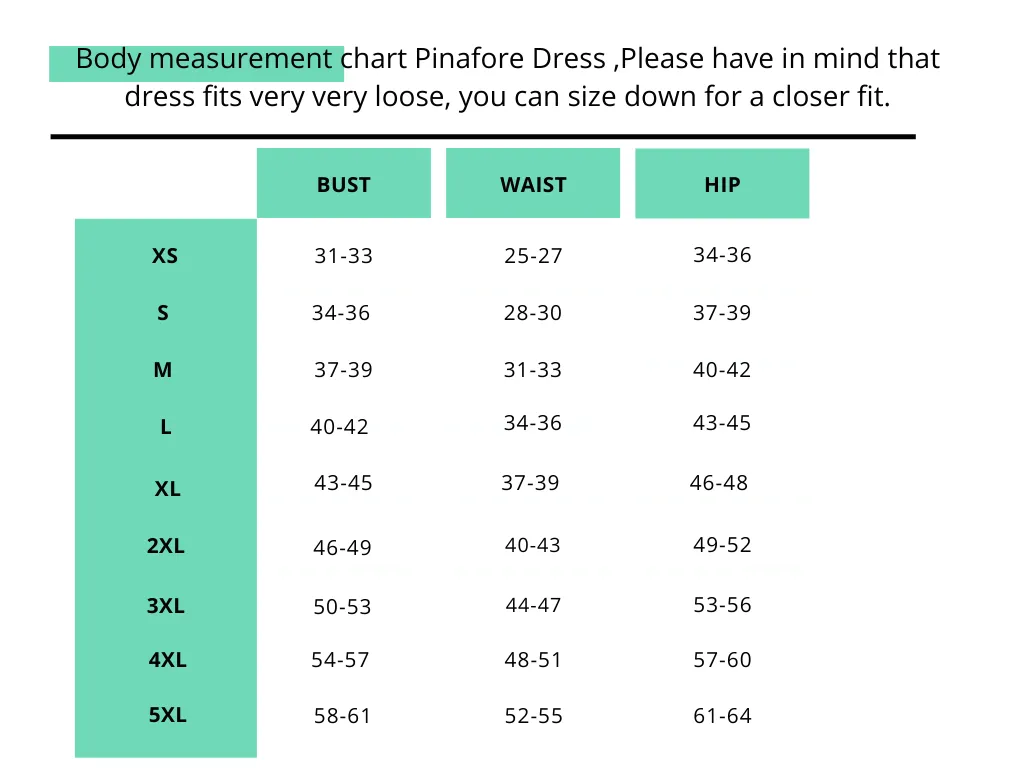Choose the 5XL size row label

[168, 716]
